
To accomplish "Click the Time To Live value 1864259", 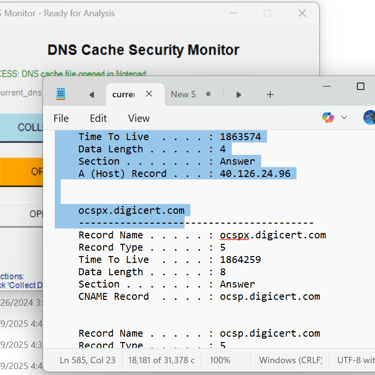I will coord(240,260).
